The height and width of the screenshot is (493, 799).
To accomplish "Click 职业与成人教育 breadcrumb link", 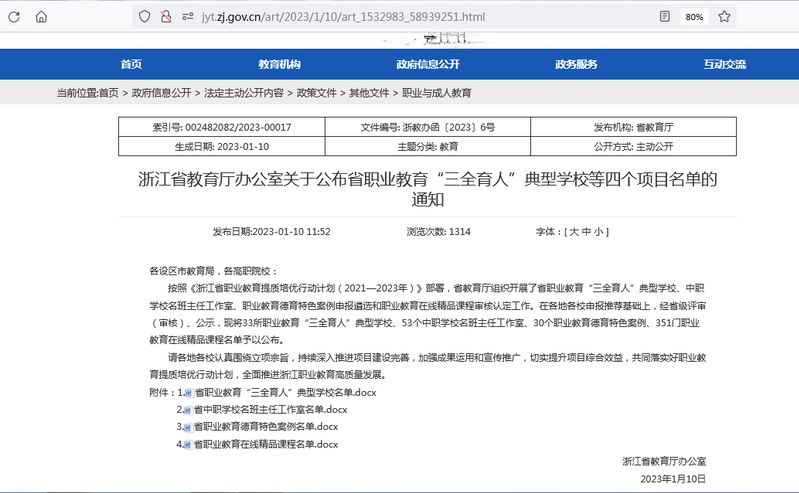I will 436,93.
